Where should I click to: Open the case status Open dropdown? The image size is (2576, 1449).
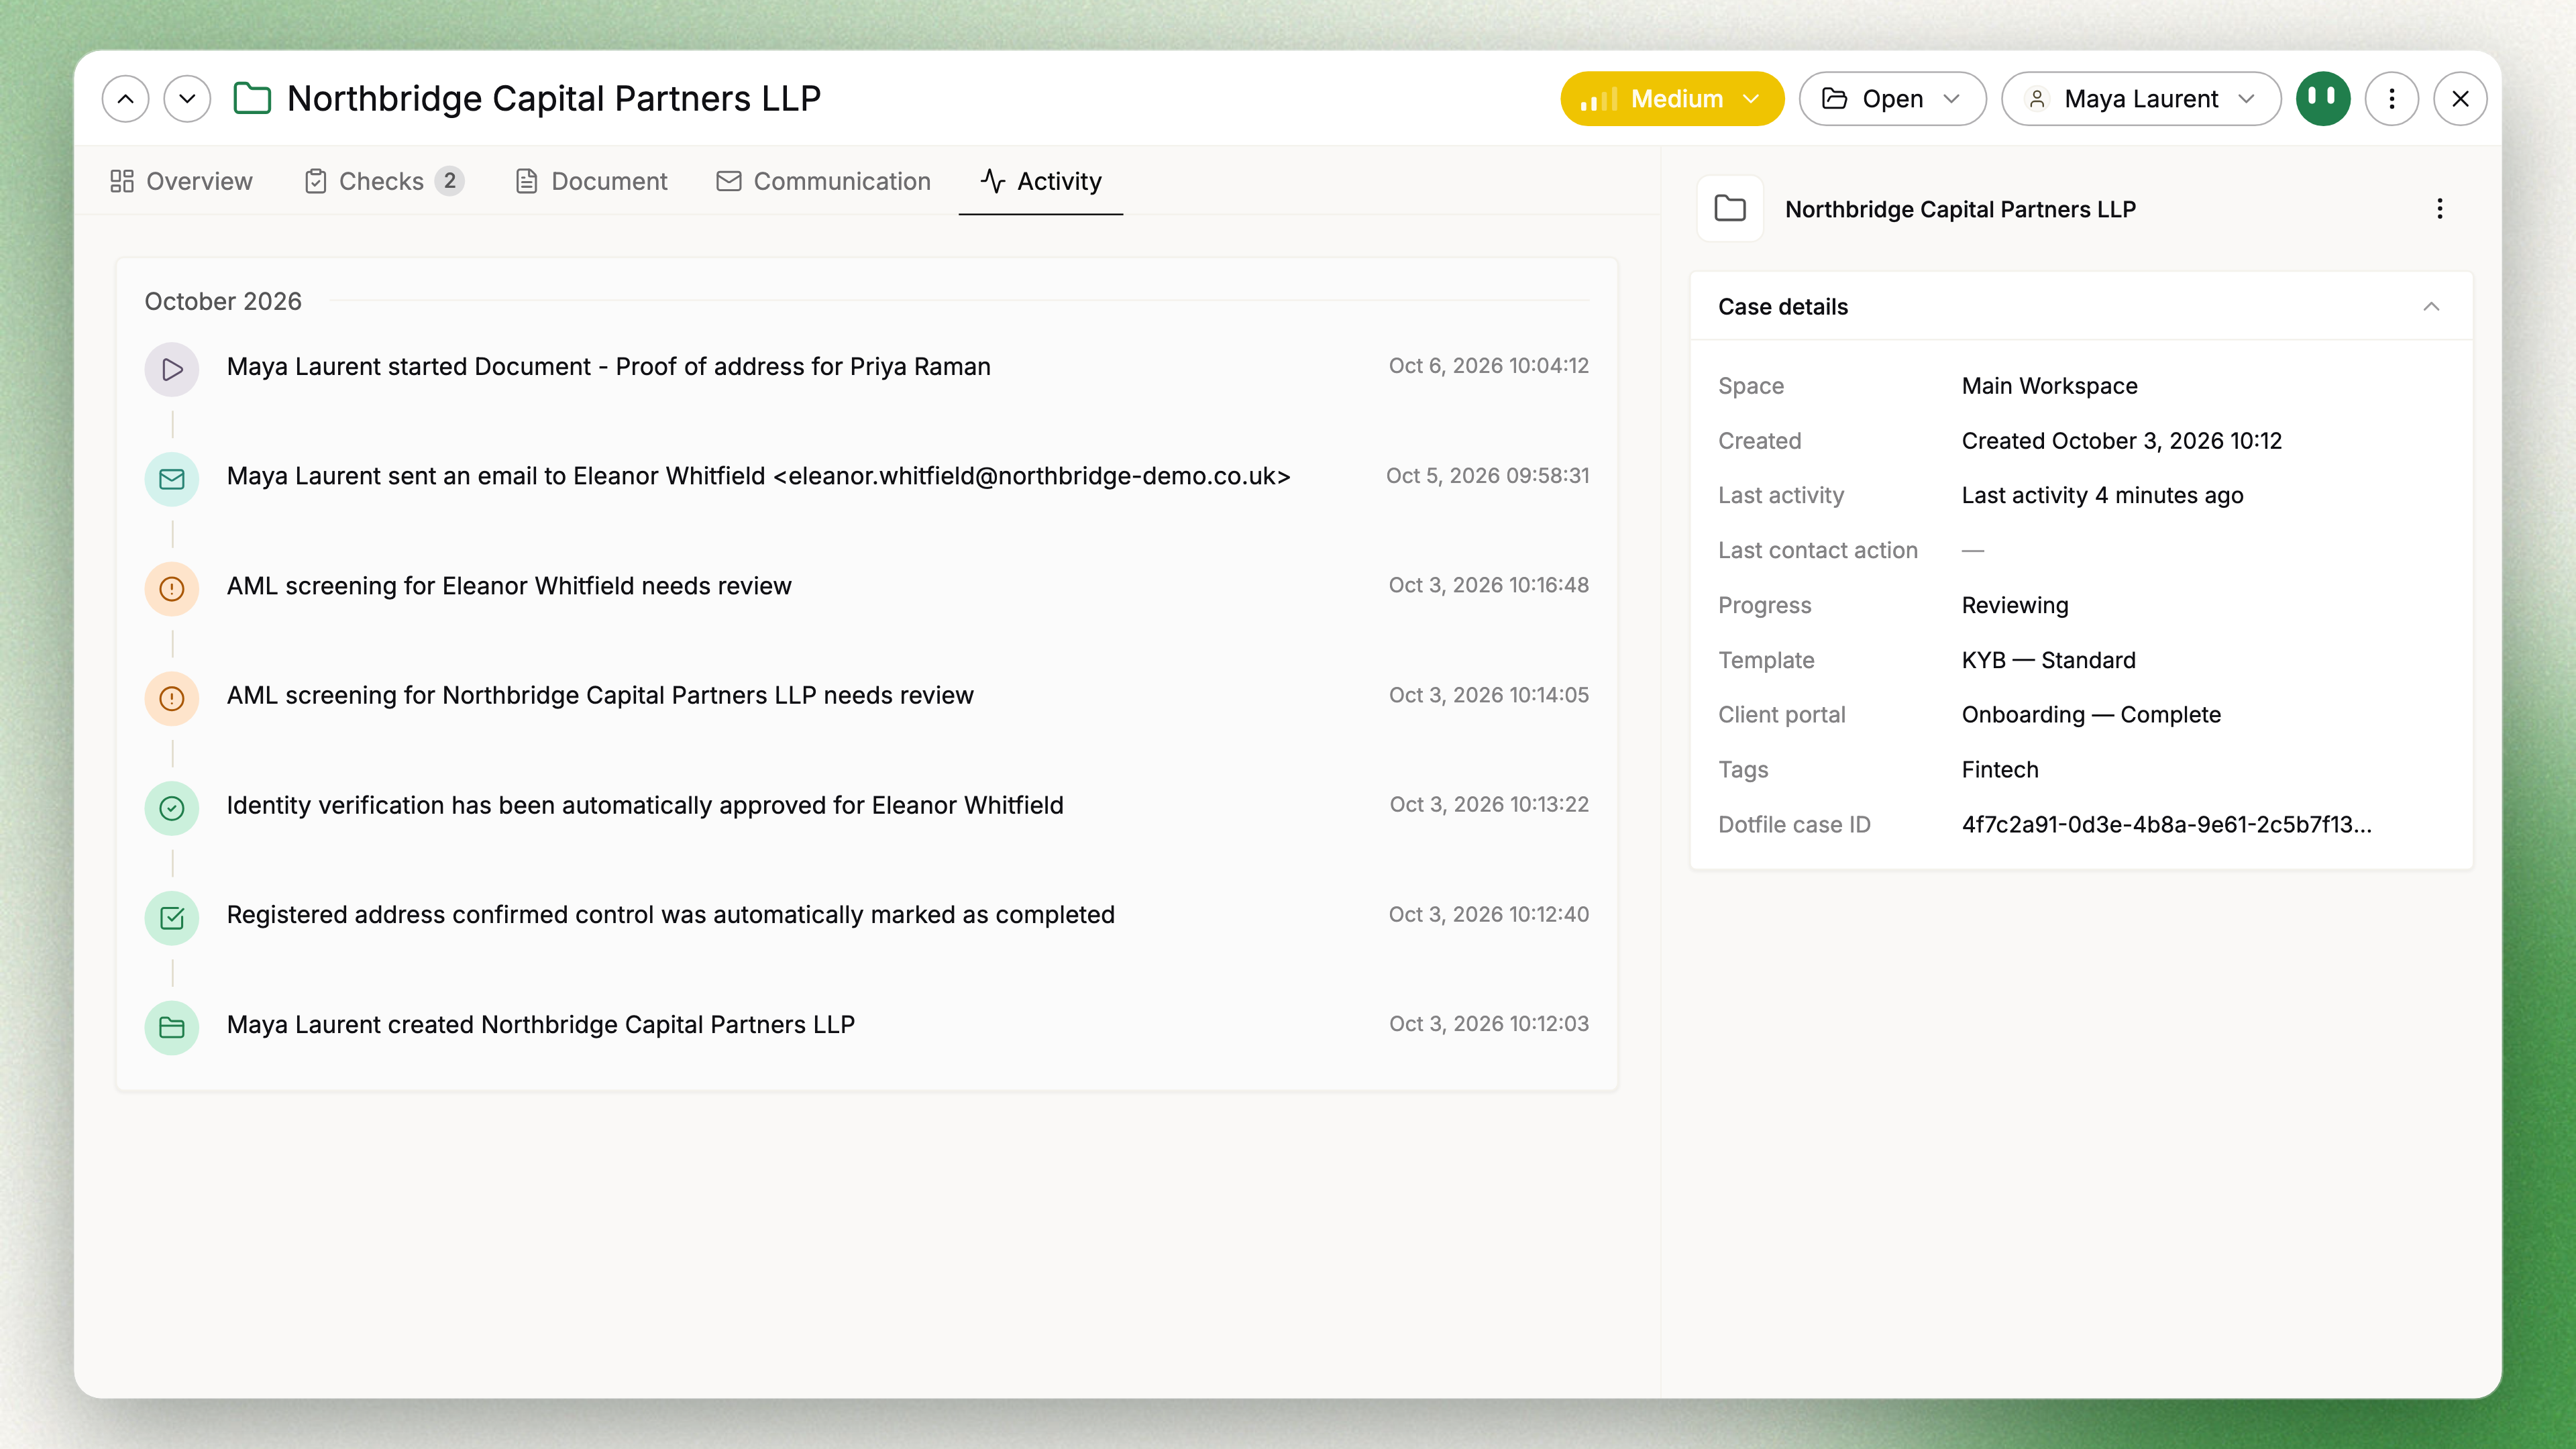(x=1892, y=99)
